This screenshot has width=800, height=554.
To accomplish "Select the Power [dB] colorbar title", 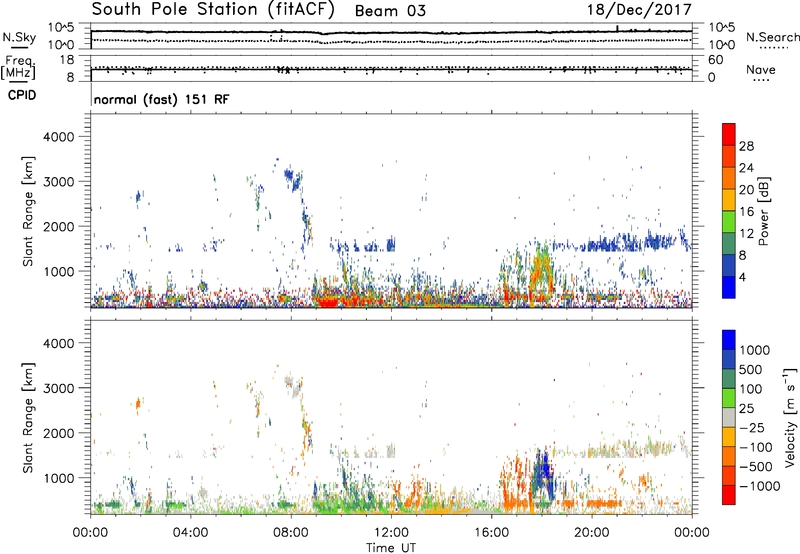I will click(x=763, y=211).
